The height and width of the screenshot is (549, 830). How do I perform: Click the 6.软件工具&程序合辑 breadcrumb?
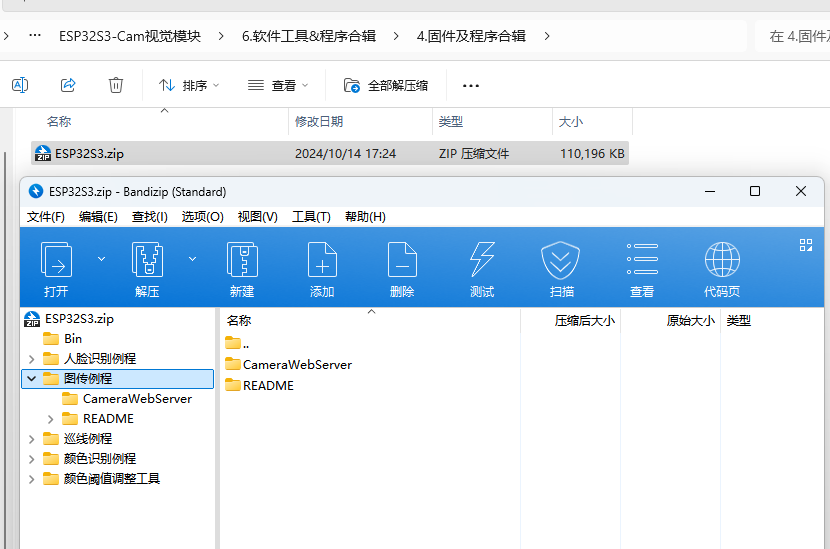[309, 36]
